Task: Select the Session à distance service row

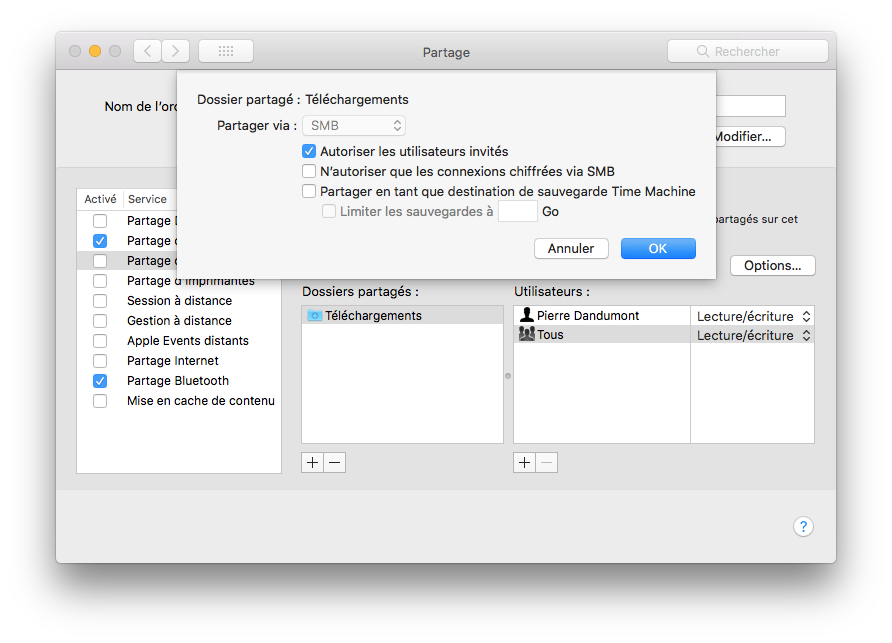Action: (179, 300)
